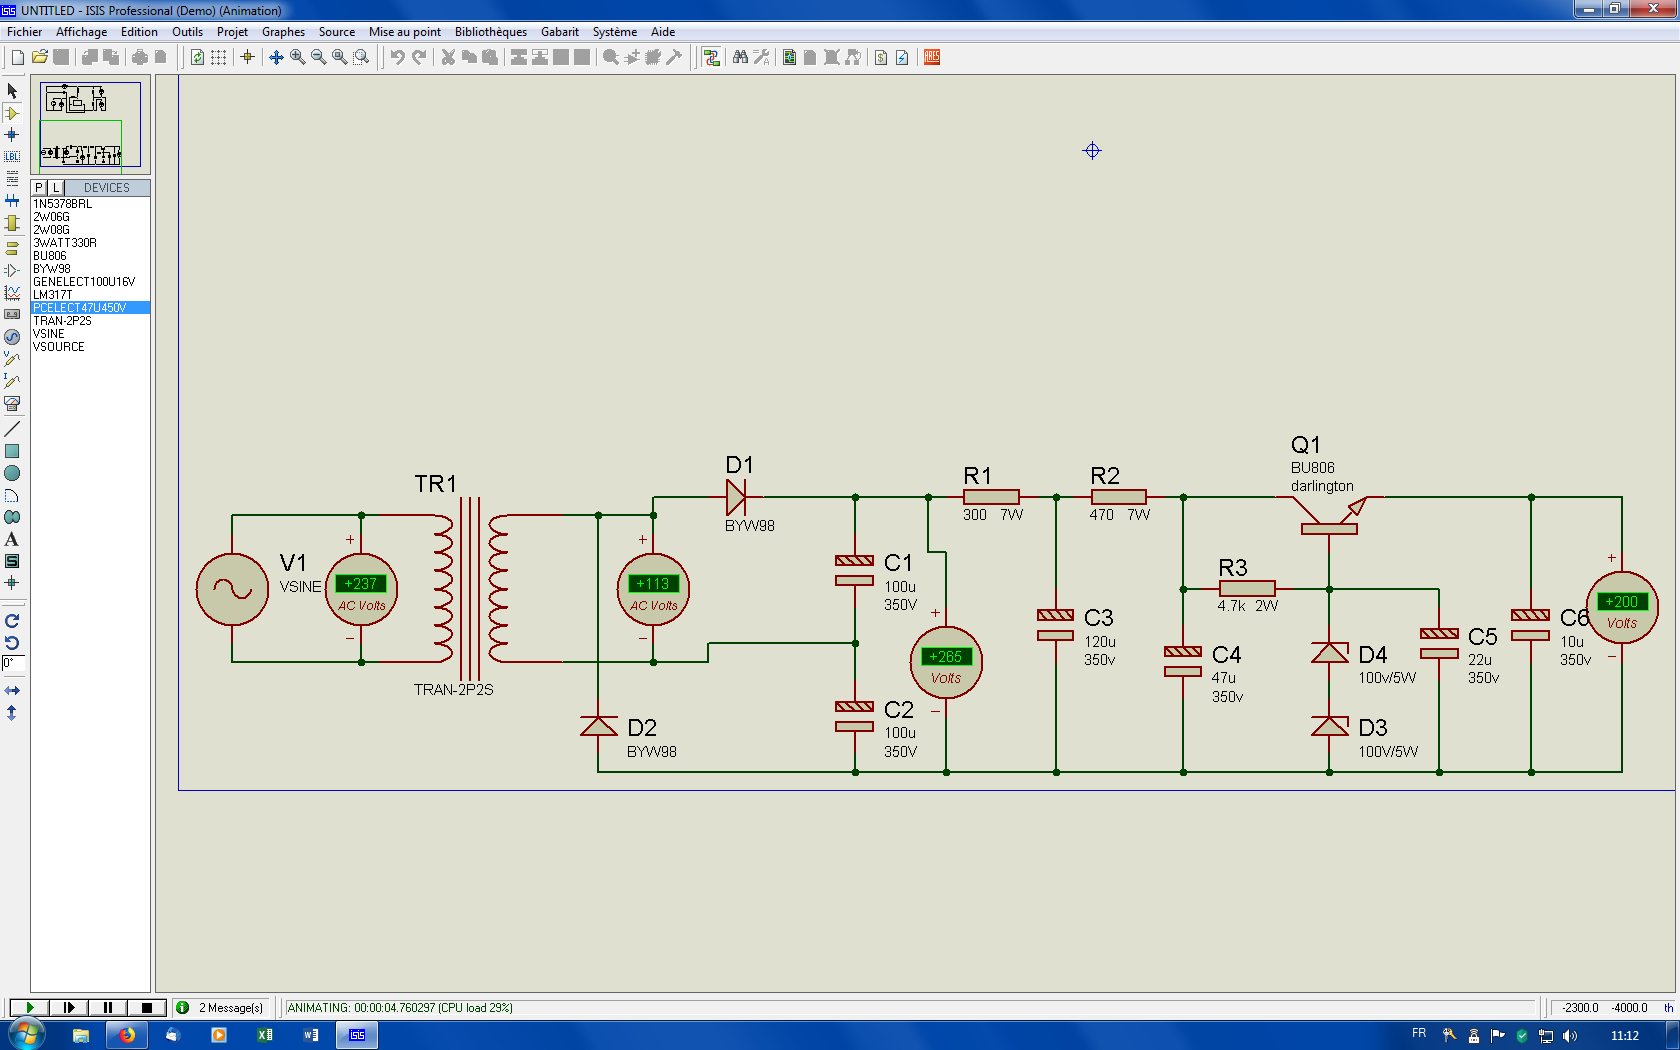Select the 2D text A tool
The height and width of the screenshot is (1050, 1680).
(x=12, y=539)
